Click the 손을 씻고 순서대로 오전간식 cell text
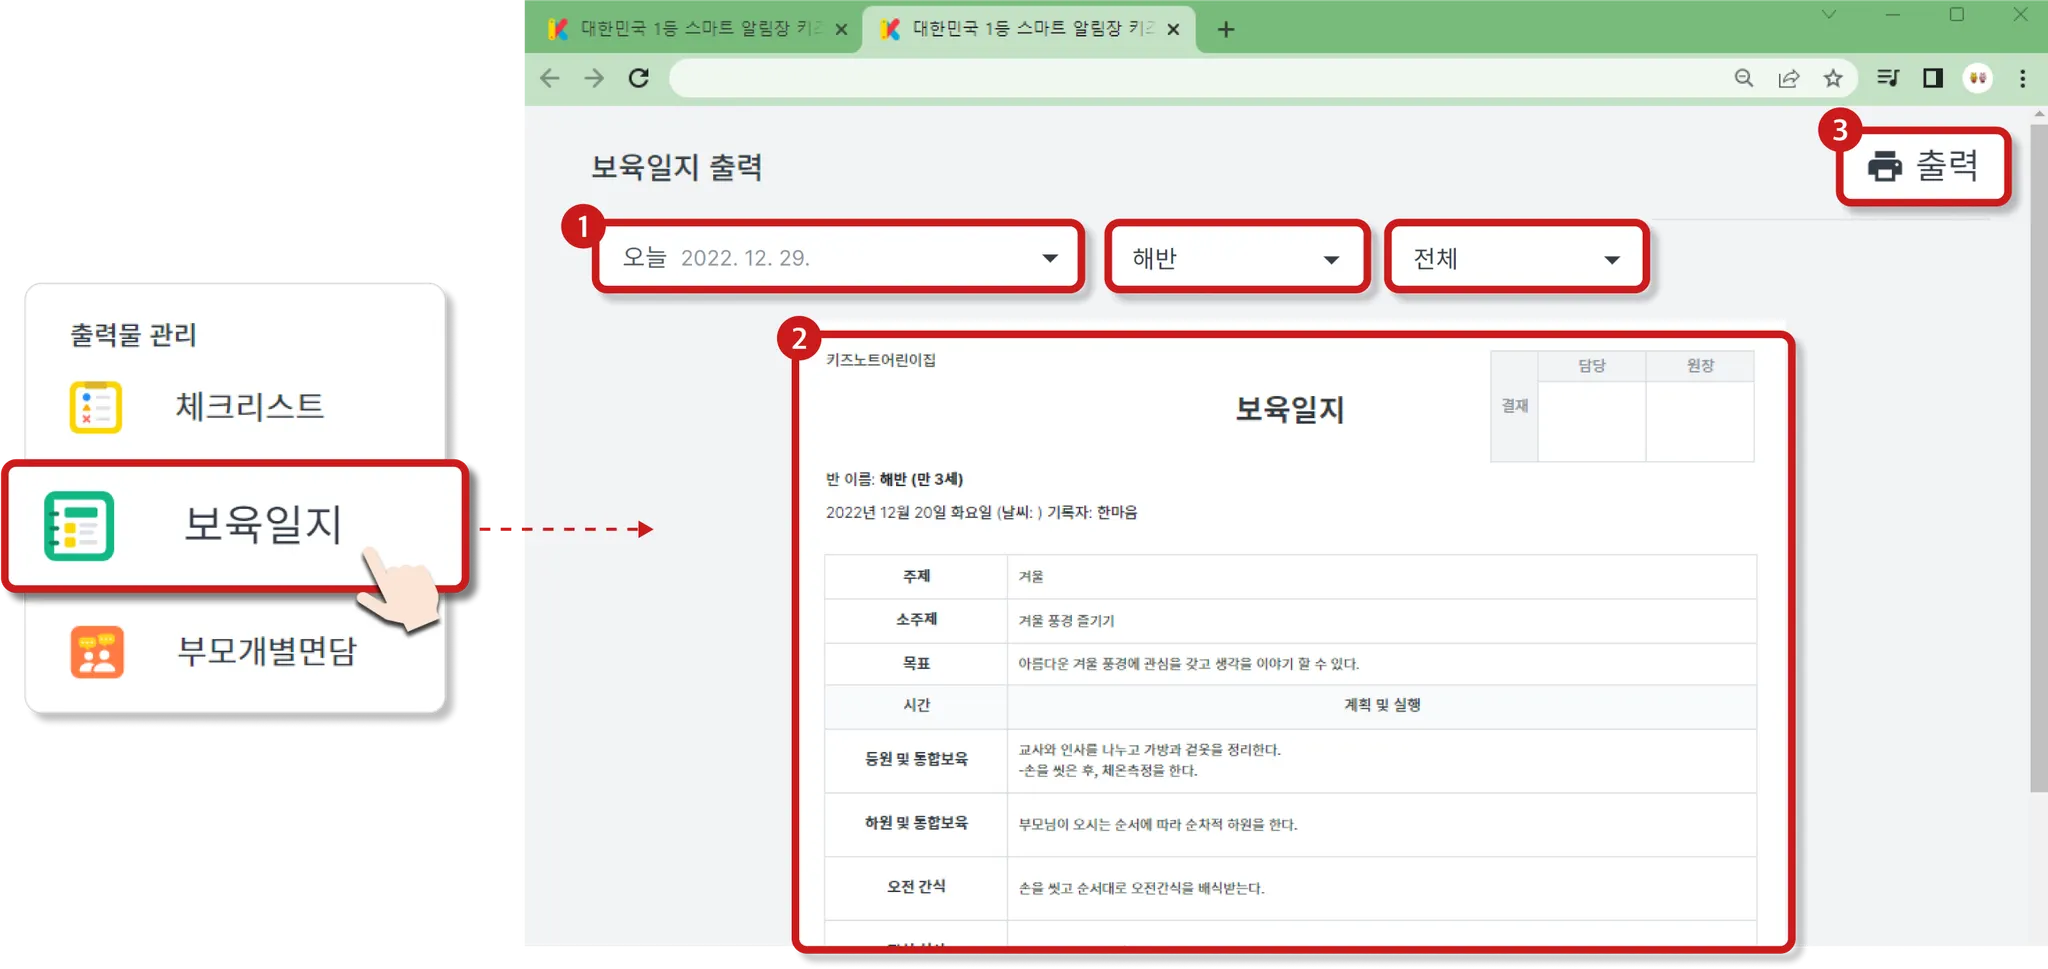The image size is (2048, 969). pyautogui.click(x=1141, y=889)
